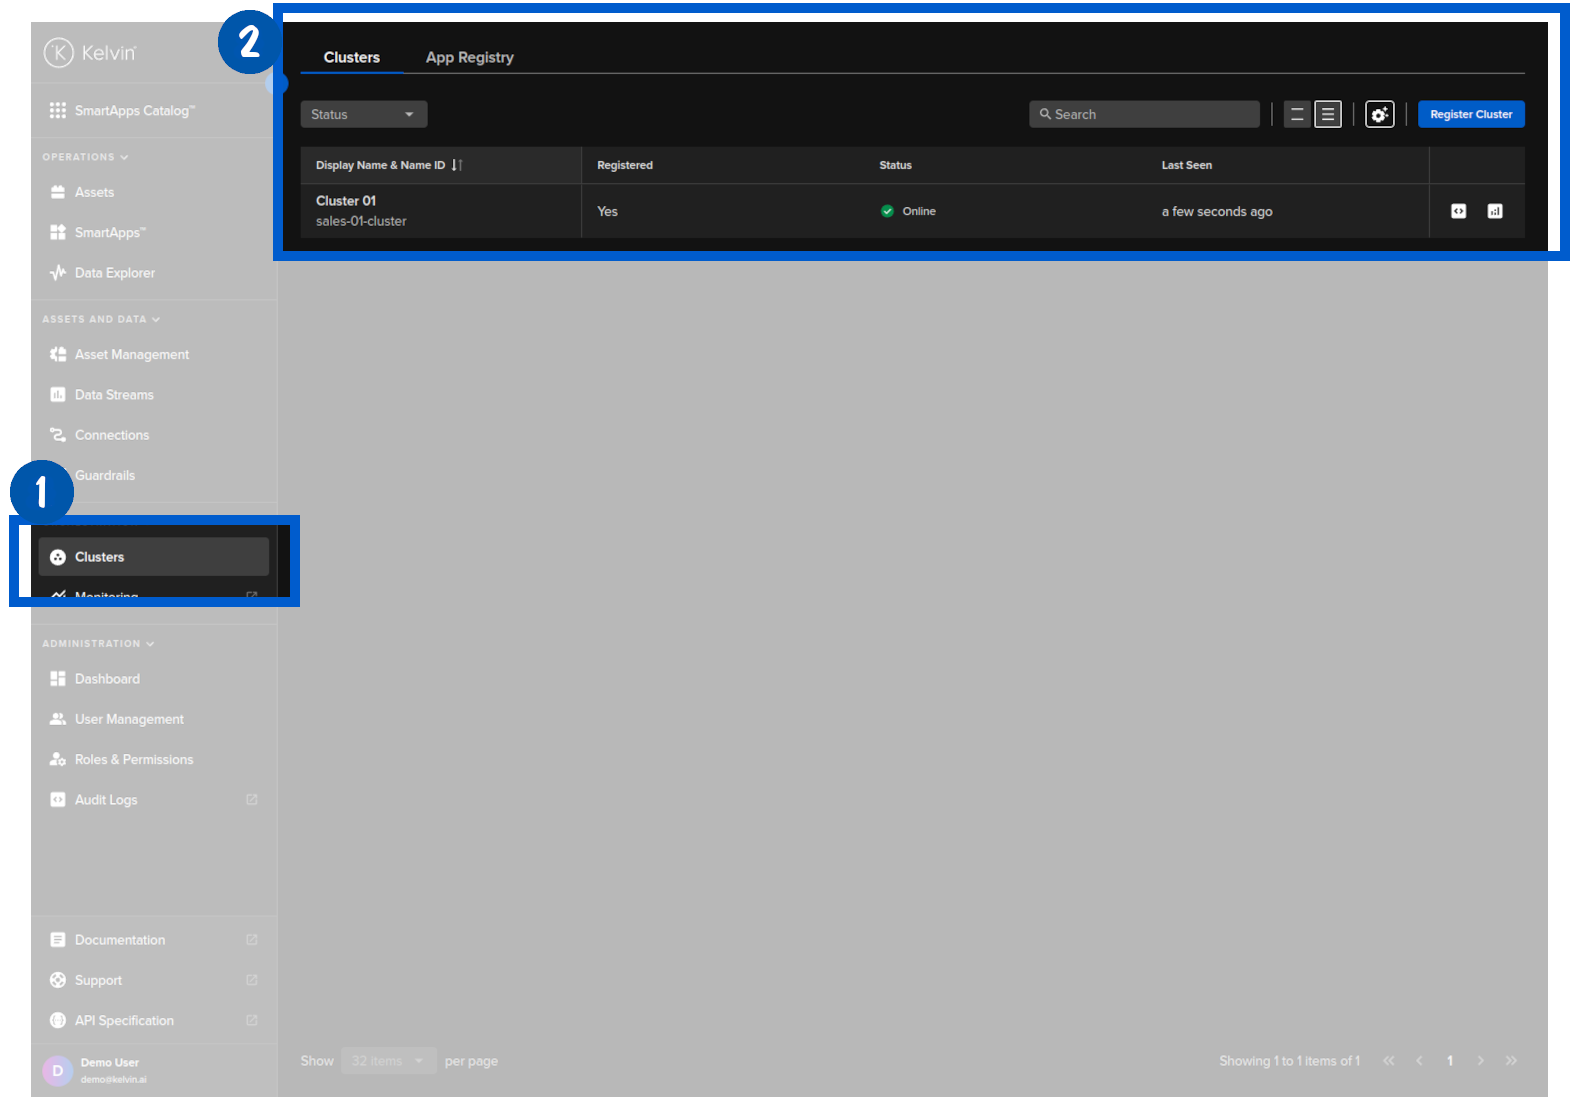Image resolution: width=1580 pixels, height=1120 pixels.
Task: Go to Asset Management in the sidebar
Action: [x=131, y=355]
